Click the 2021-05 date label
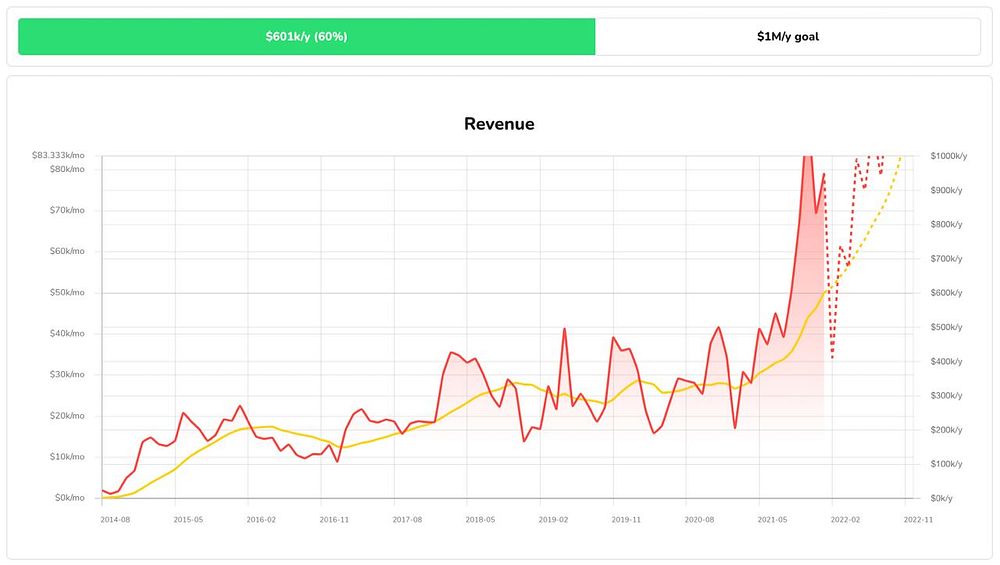The width and height of the screenshot is (1000, 565). click(772, 520)
